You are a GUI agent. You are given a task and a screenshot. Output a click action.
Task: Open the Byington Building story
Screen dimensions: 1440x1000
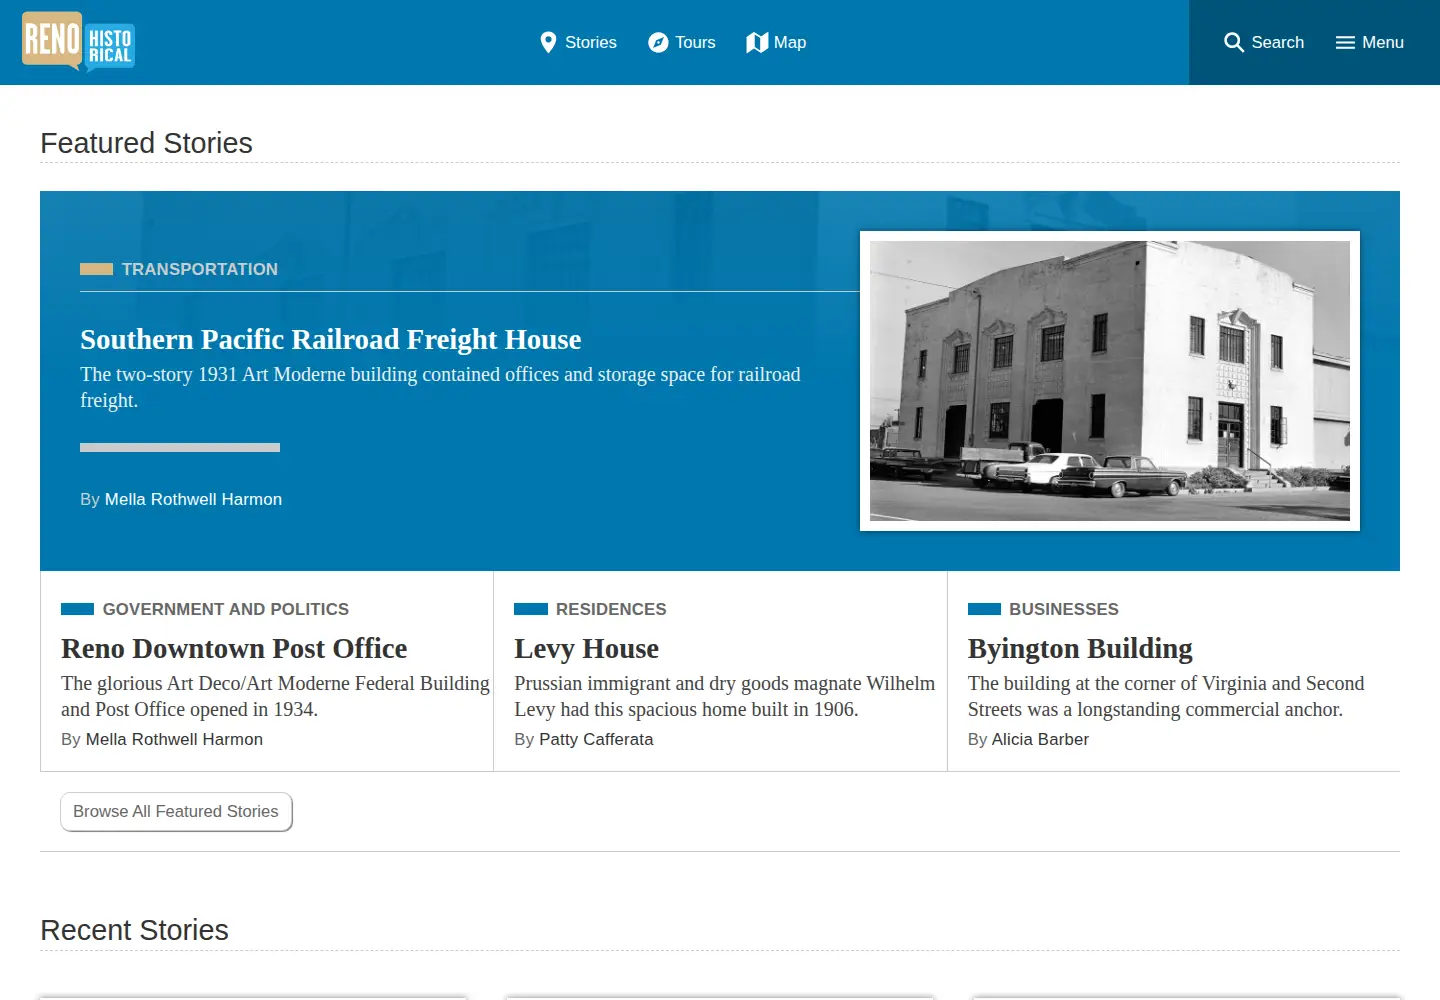click(x=1080, y=649)
